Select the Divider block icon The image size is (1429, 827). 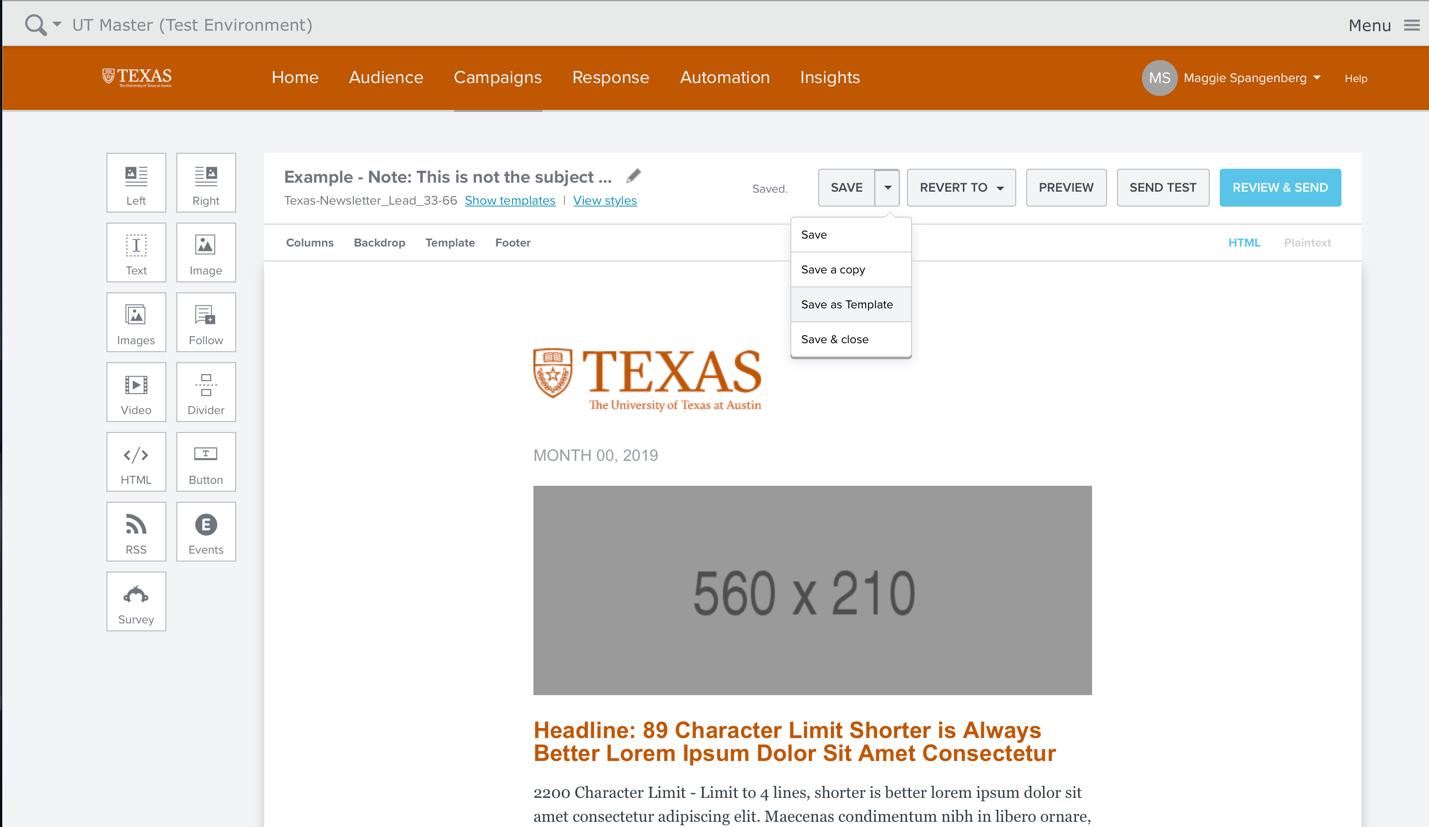[206, 392]
